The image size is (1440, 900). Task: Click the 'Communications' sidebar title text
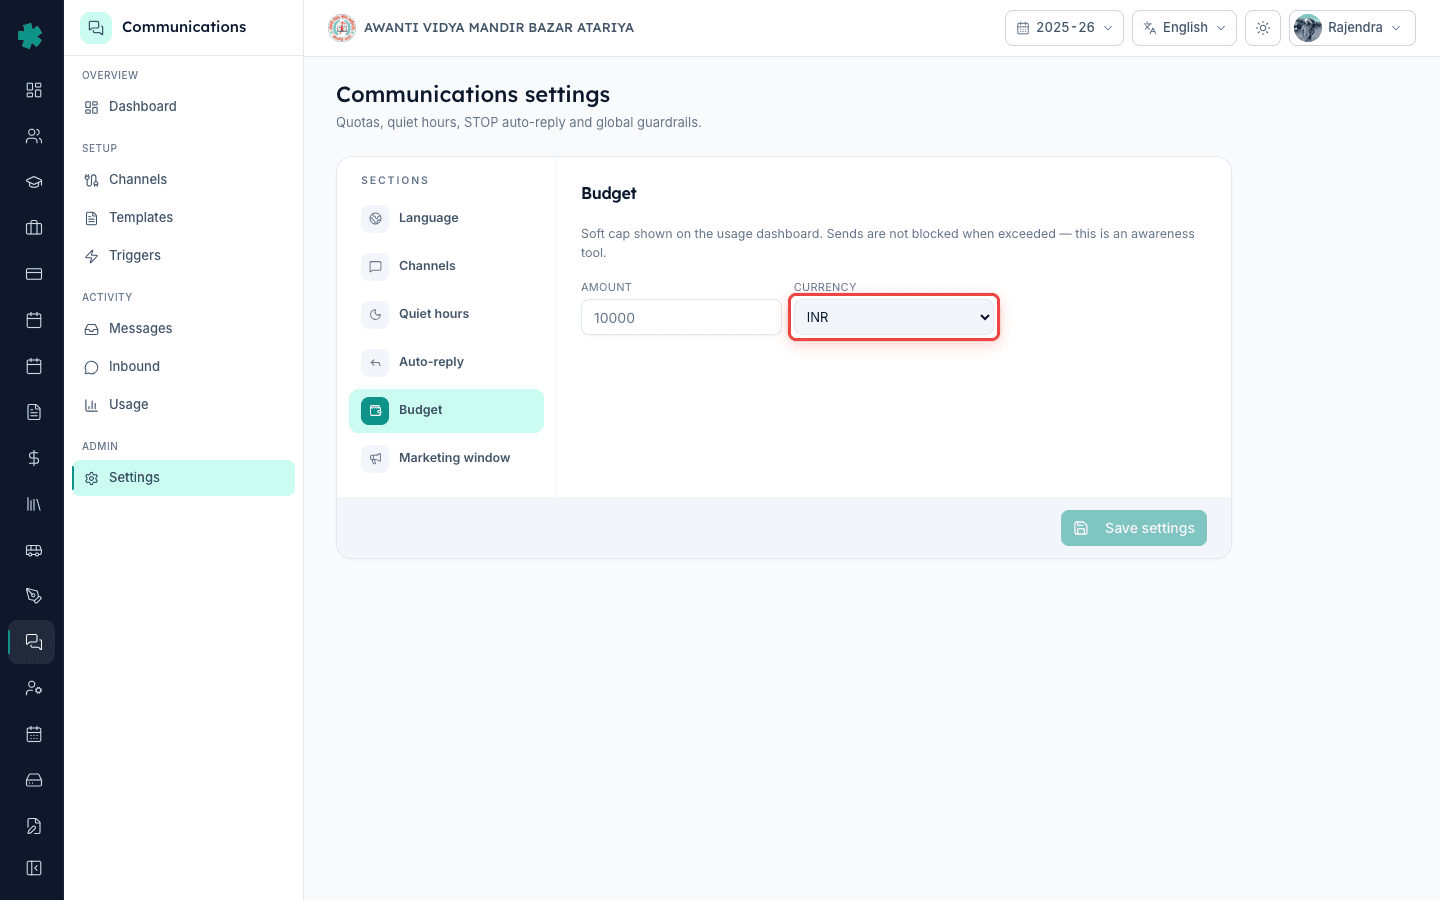click(x=184, y=27)
